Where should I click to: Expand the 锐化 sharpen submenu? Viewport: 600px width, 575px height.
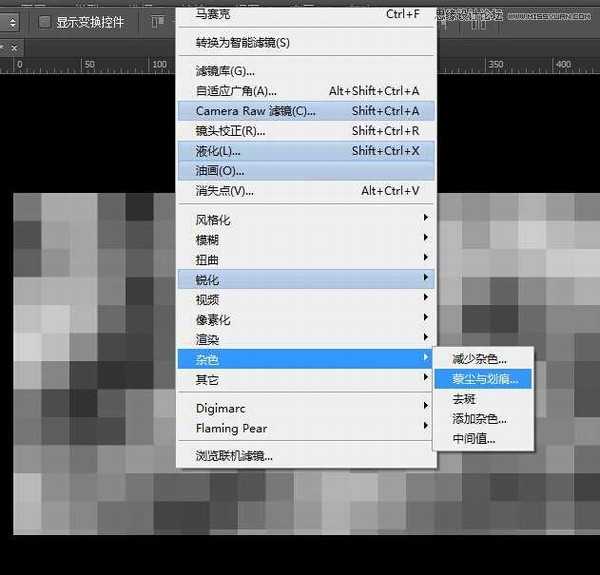point(207,279)
